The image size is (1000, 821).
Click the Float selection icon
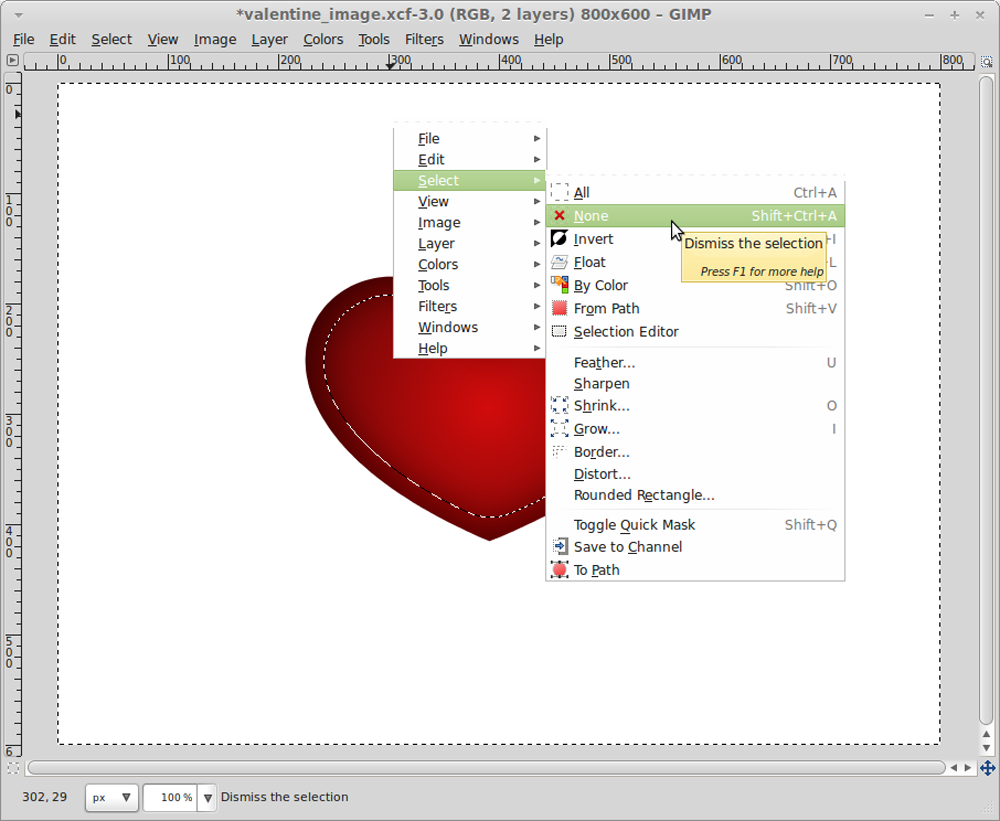[x=559, y=261]
